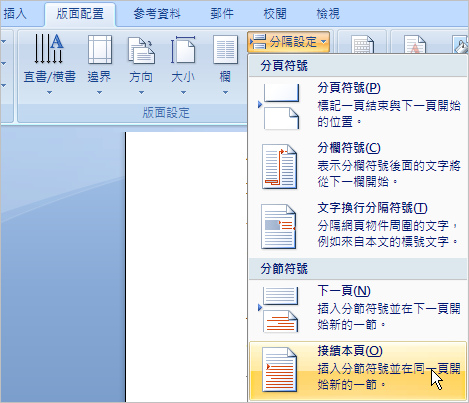469x403 pixels.
Task: Select the 文字換行分隔符號(T) icon
Action: pyautogui.click(x=279, y=226)
